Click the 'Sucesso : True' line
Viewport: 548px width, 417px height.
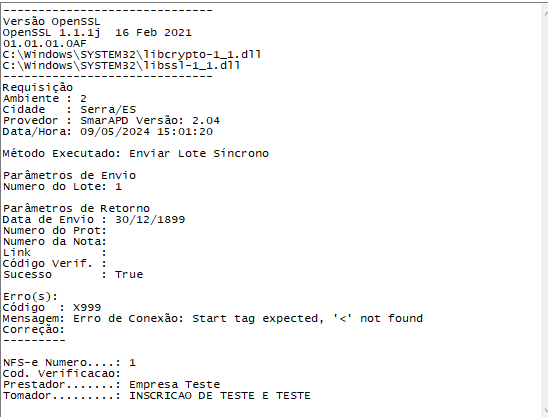tap(73, 274)
